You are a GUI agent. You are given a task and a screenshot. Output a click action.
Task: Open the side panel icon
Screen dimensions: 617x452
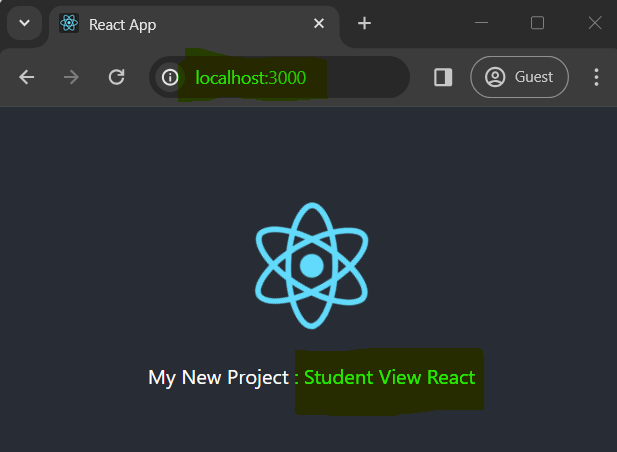pyautogui.click(x=443, y=77)
